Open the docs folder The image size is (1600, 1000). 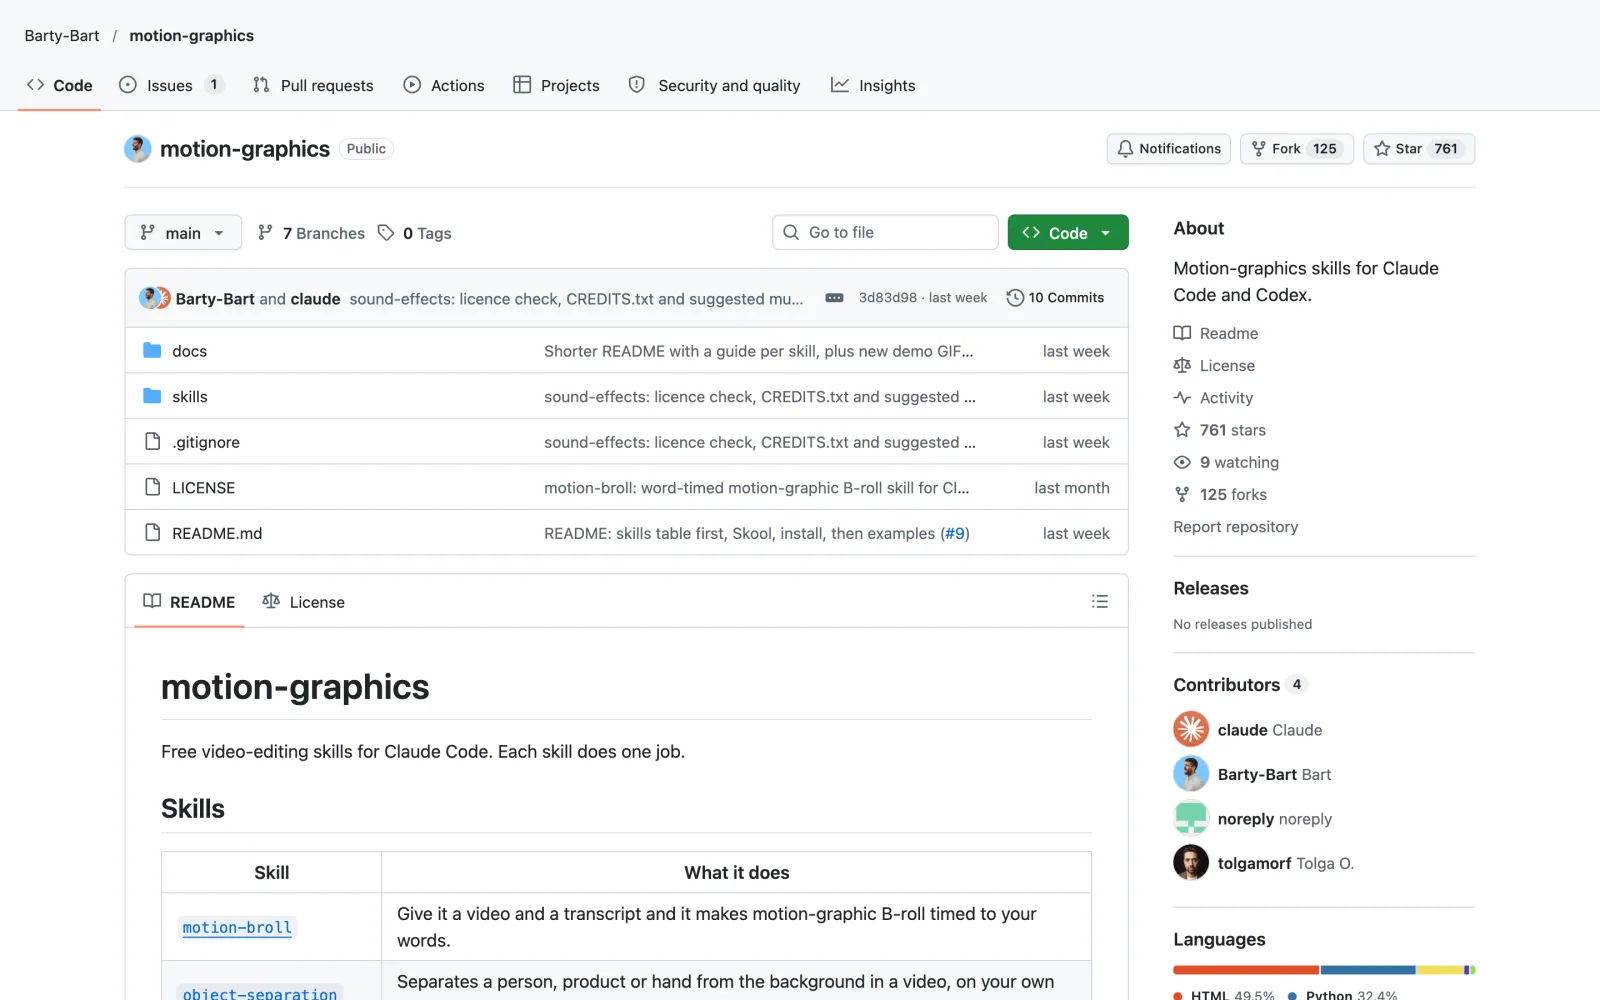[189, 351]
